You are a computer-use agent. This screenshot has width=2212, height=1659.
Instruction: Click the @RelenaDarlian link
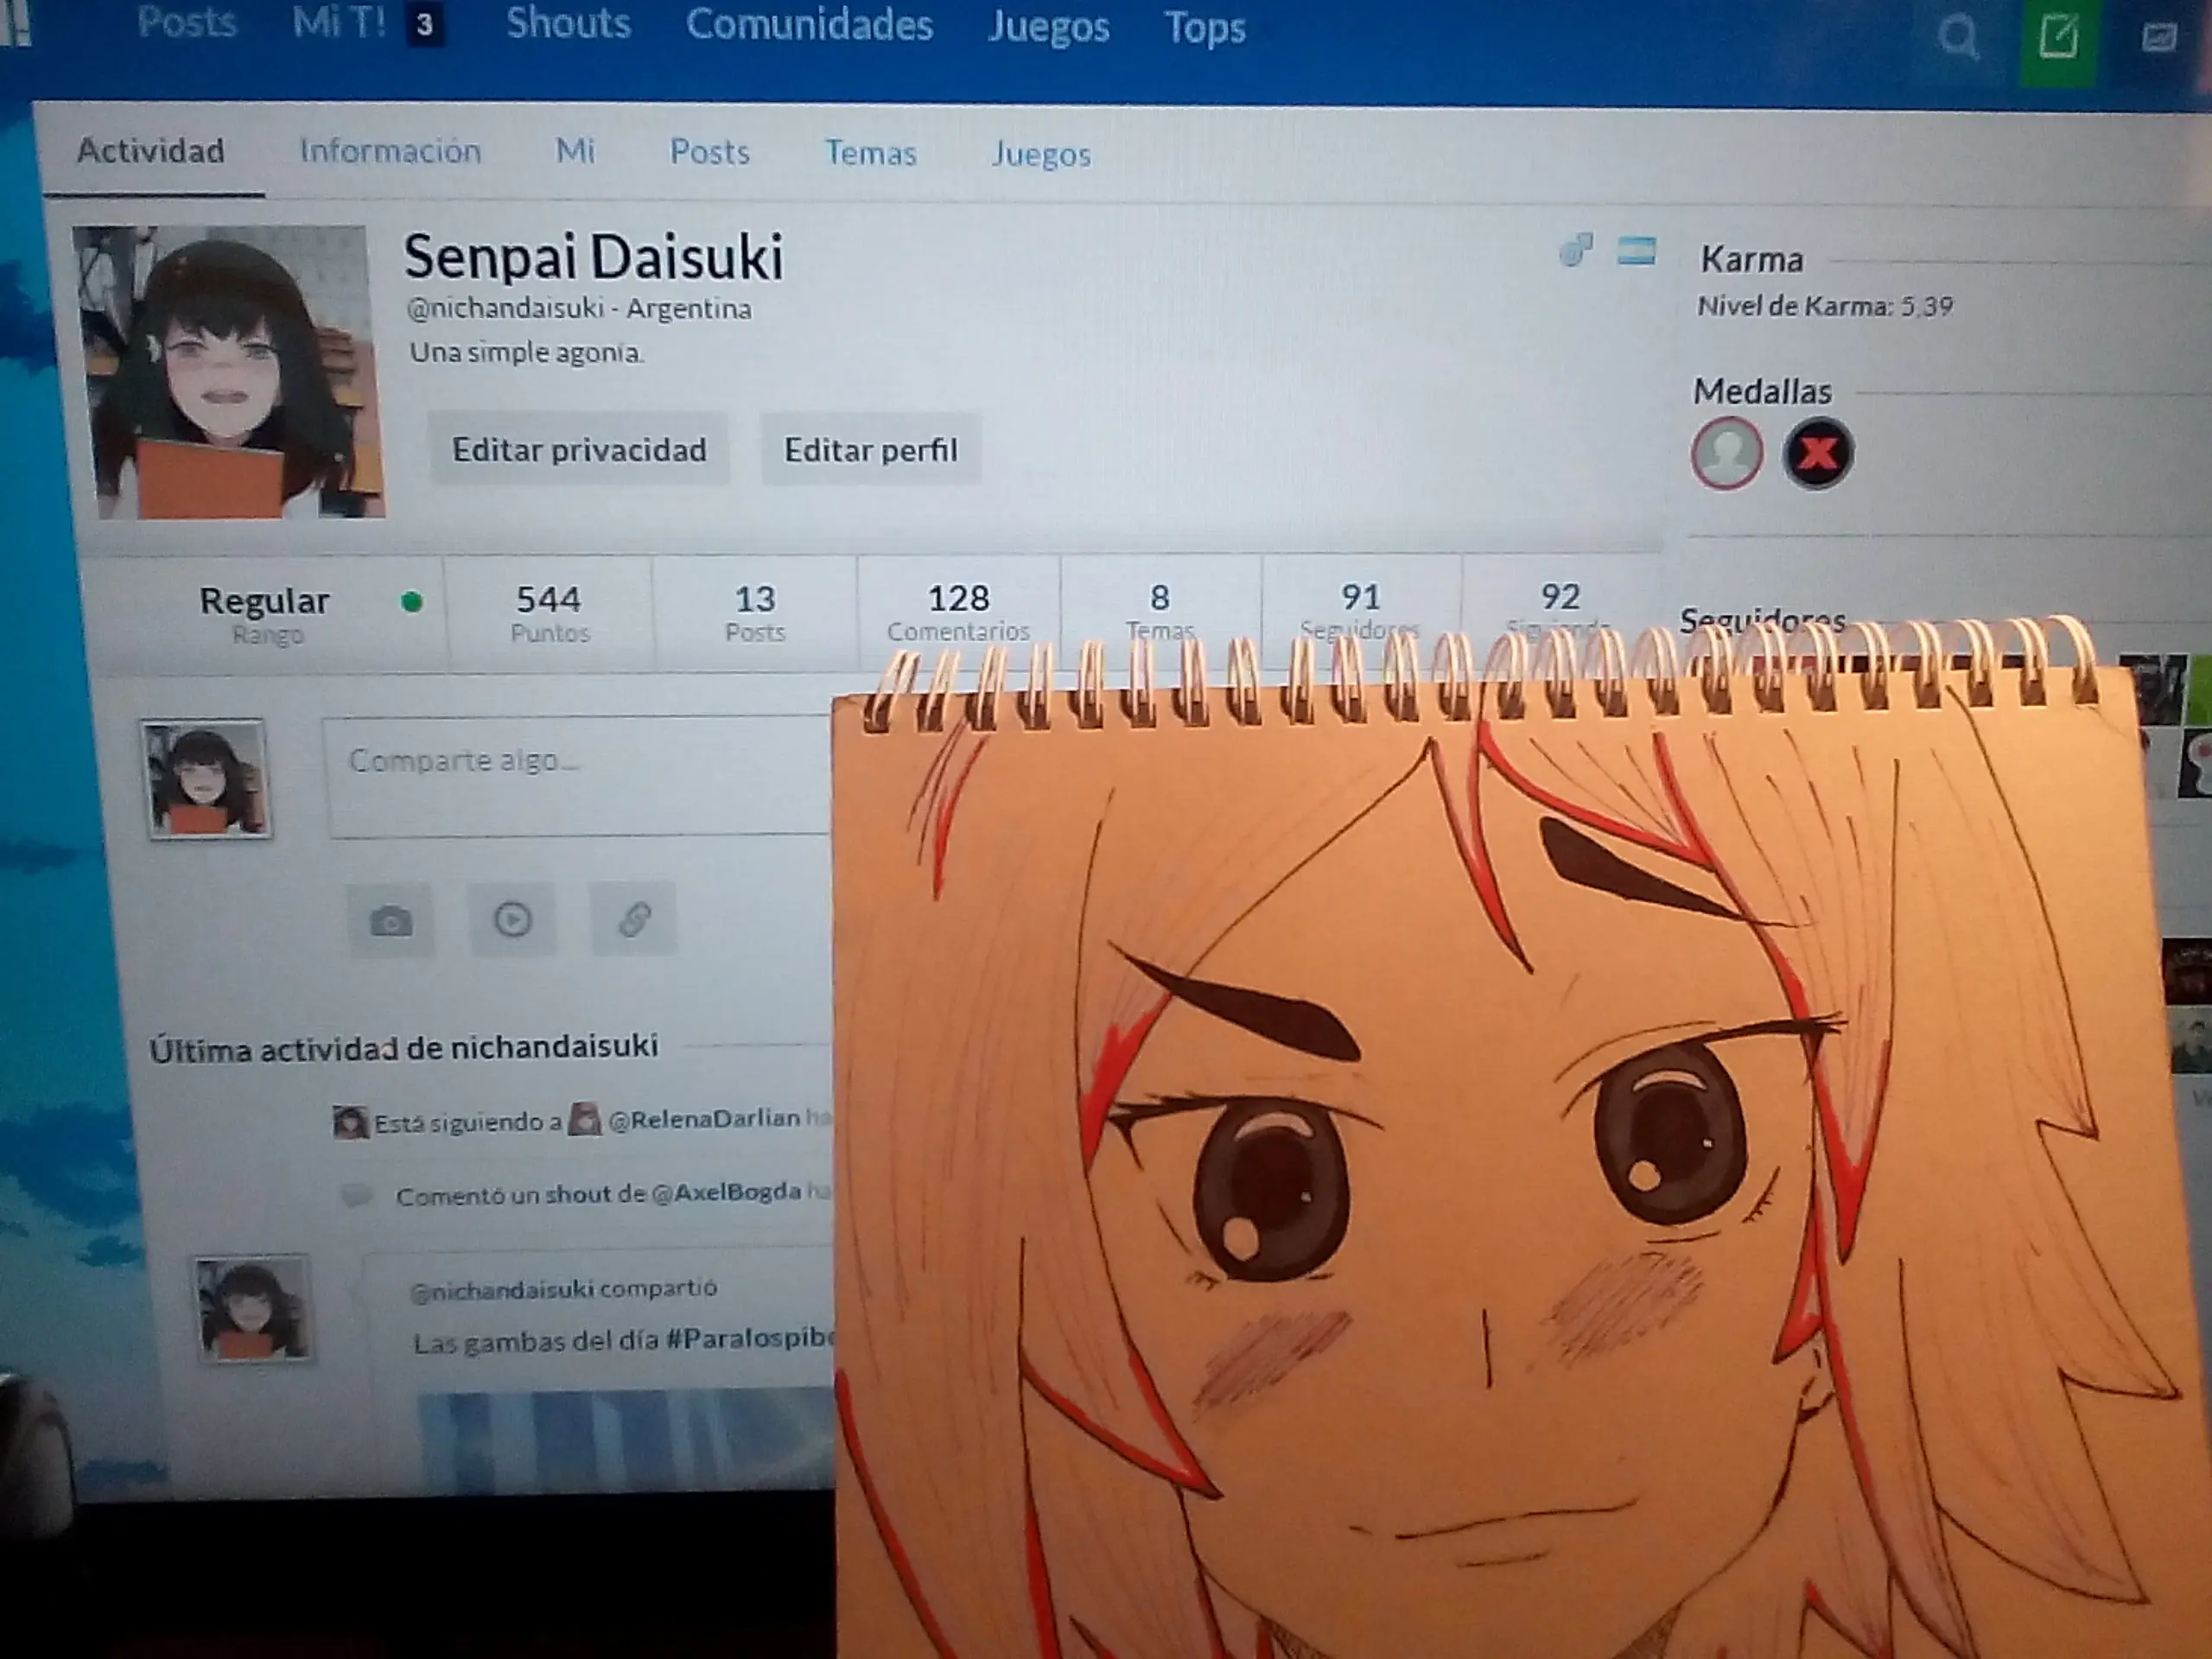(704, 1119)
